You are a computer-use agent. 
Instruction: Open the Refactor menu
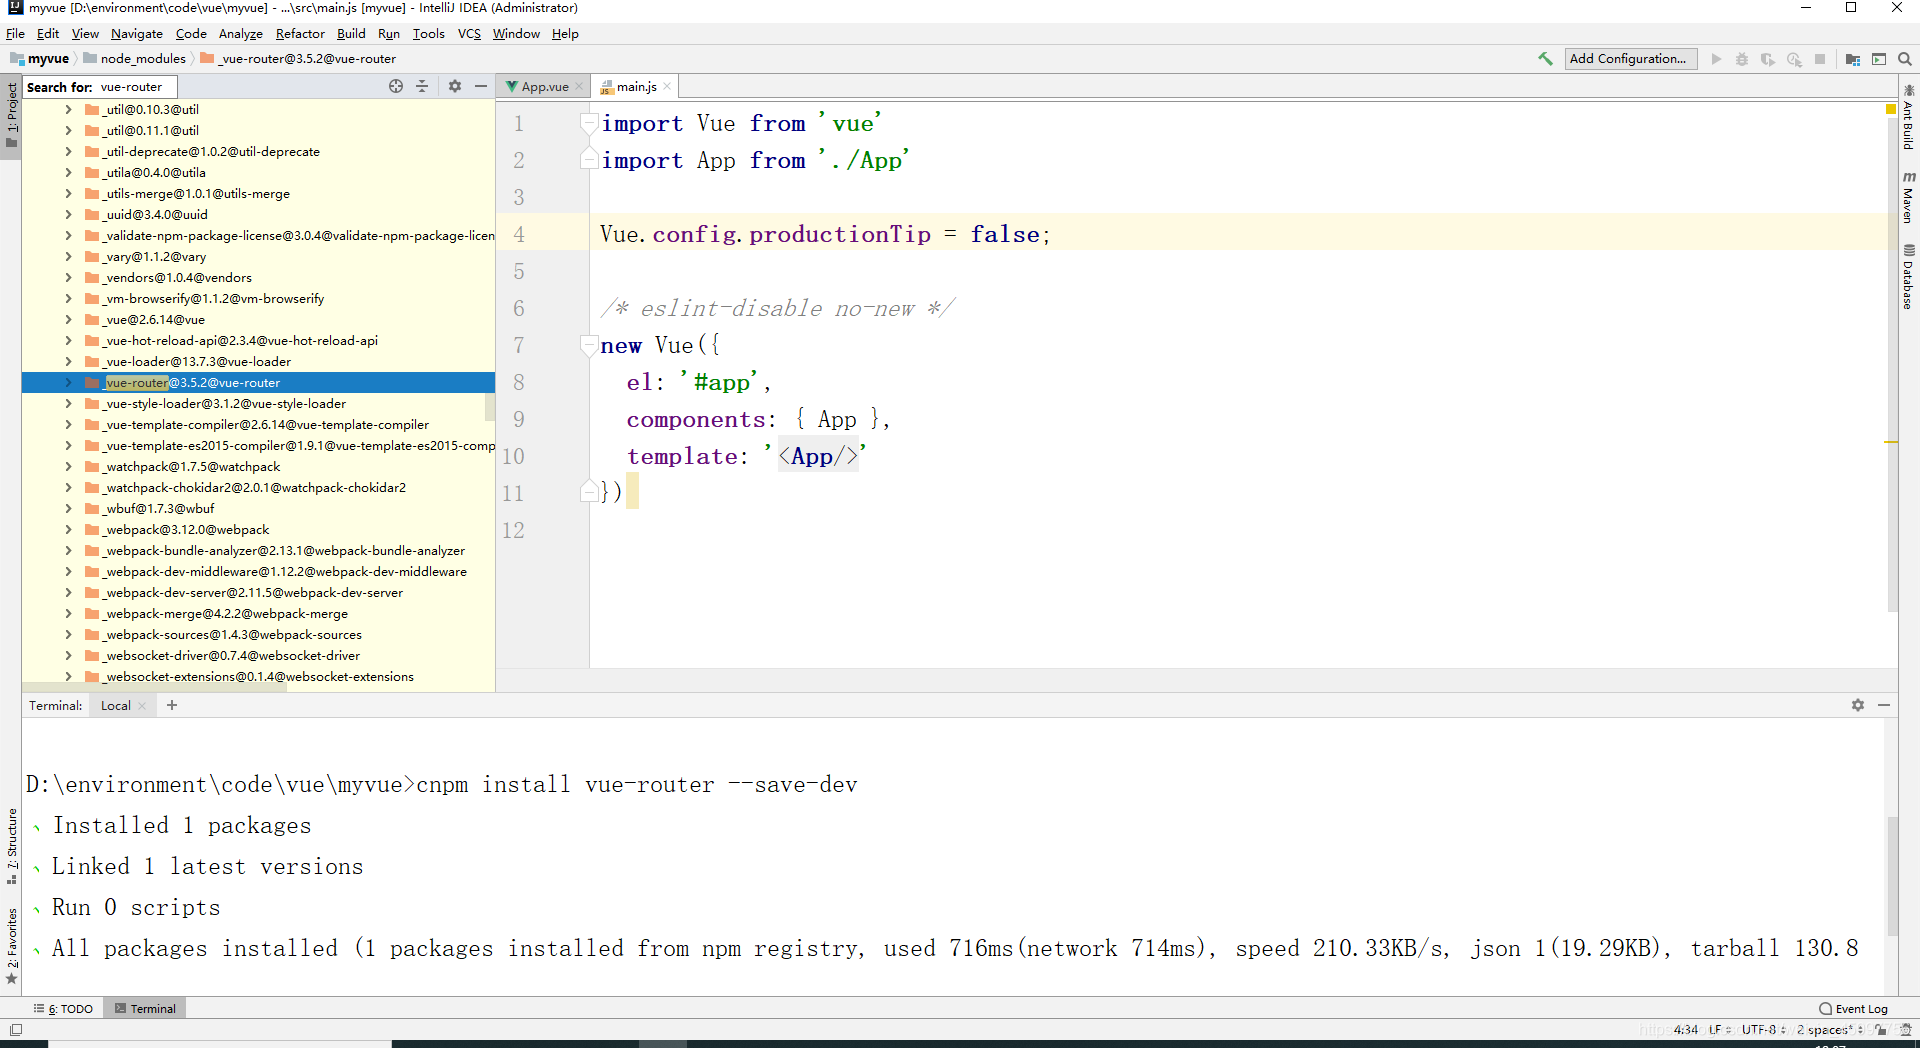(300, 33)
